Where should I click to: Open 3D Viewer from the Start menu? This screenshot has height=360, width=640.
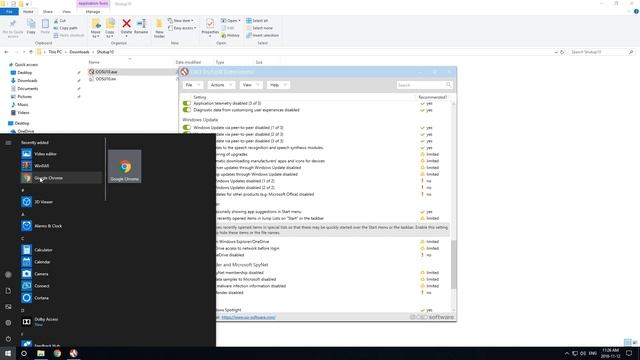61,202
